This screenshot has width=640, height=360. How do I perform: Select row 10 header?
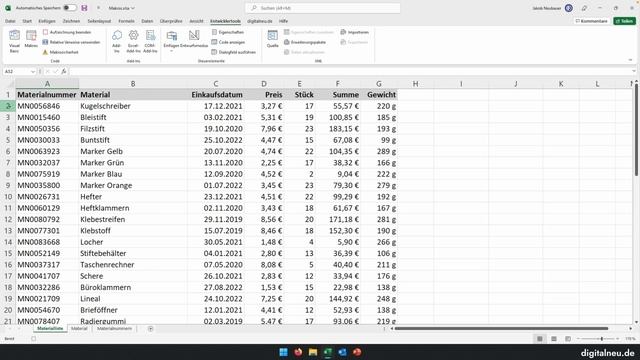8,197
